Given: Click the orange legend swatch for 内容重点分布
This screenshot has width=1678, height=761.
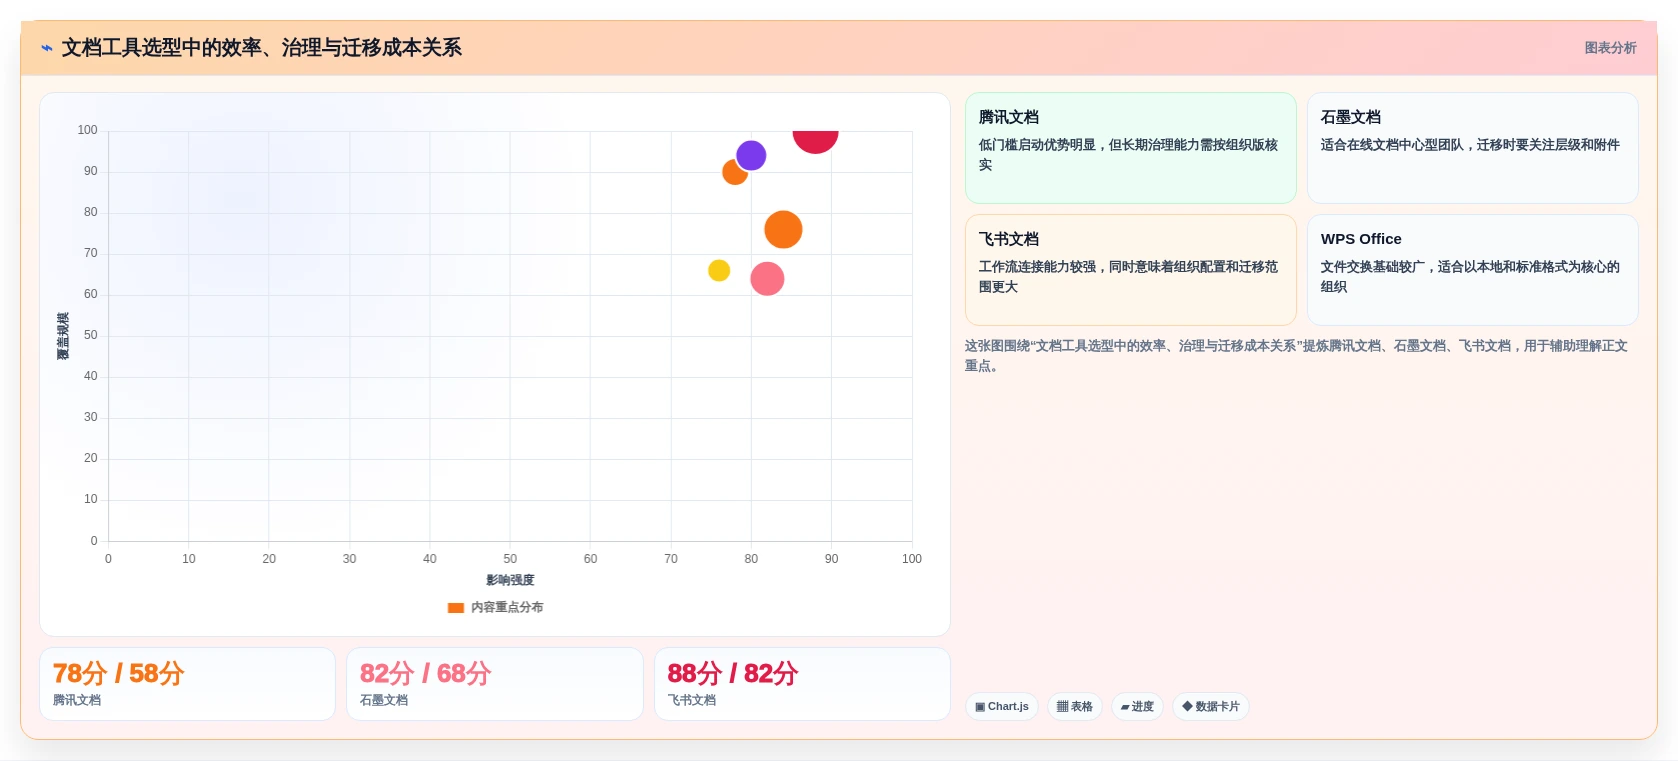Looking at the screenshot, I should pyautogui.click(x=456, y=608).
